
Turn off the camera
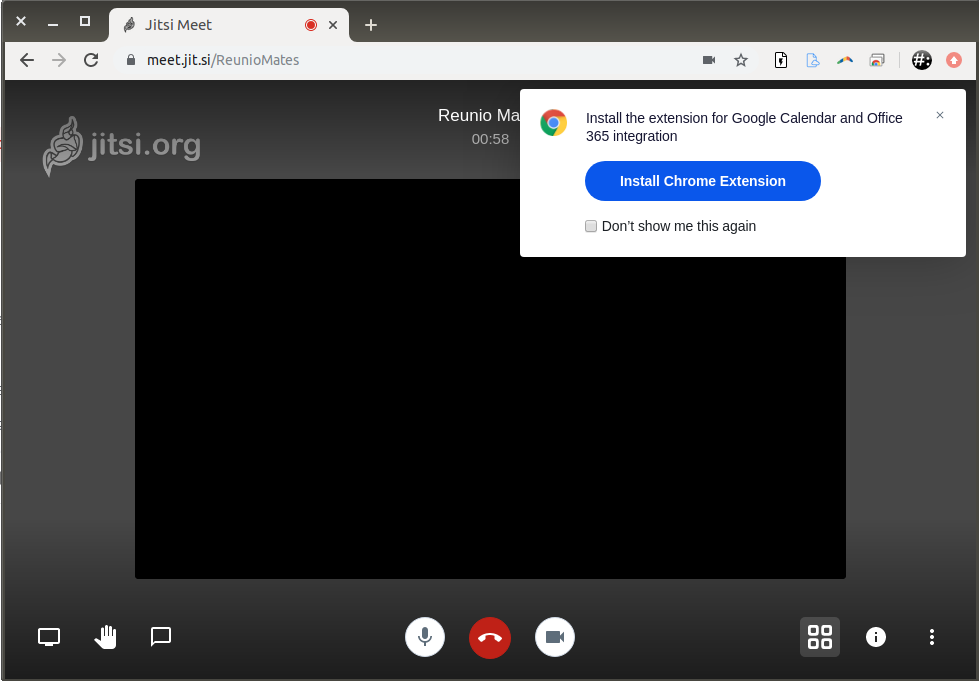click(555, 637)
